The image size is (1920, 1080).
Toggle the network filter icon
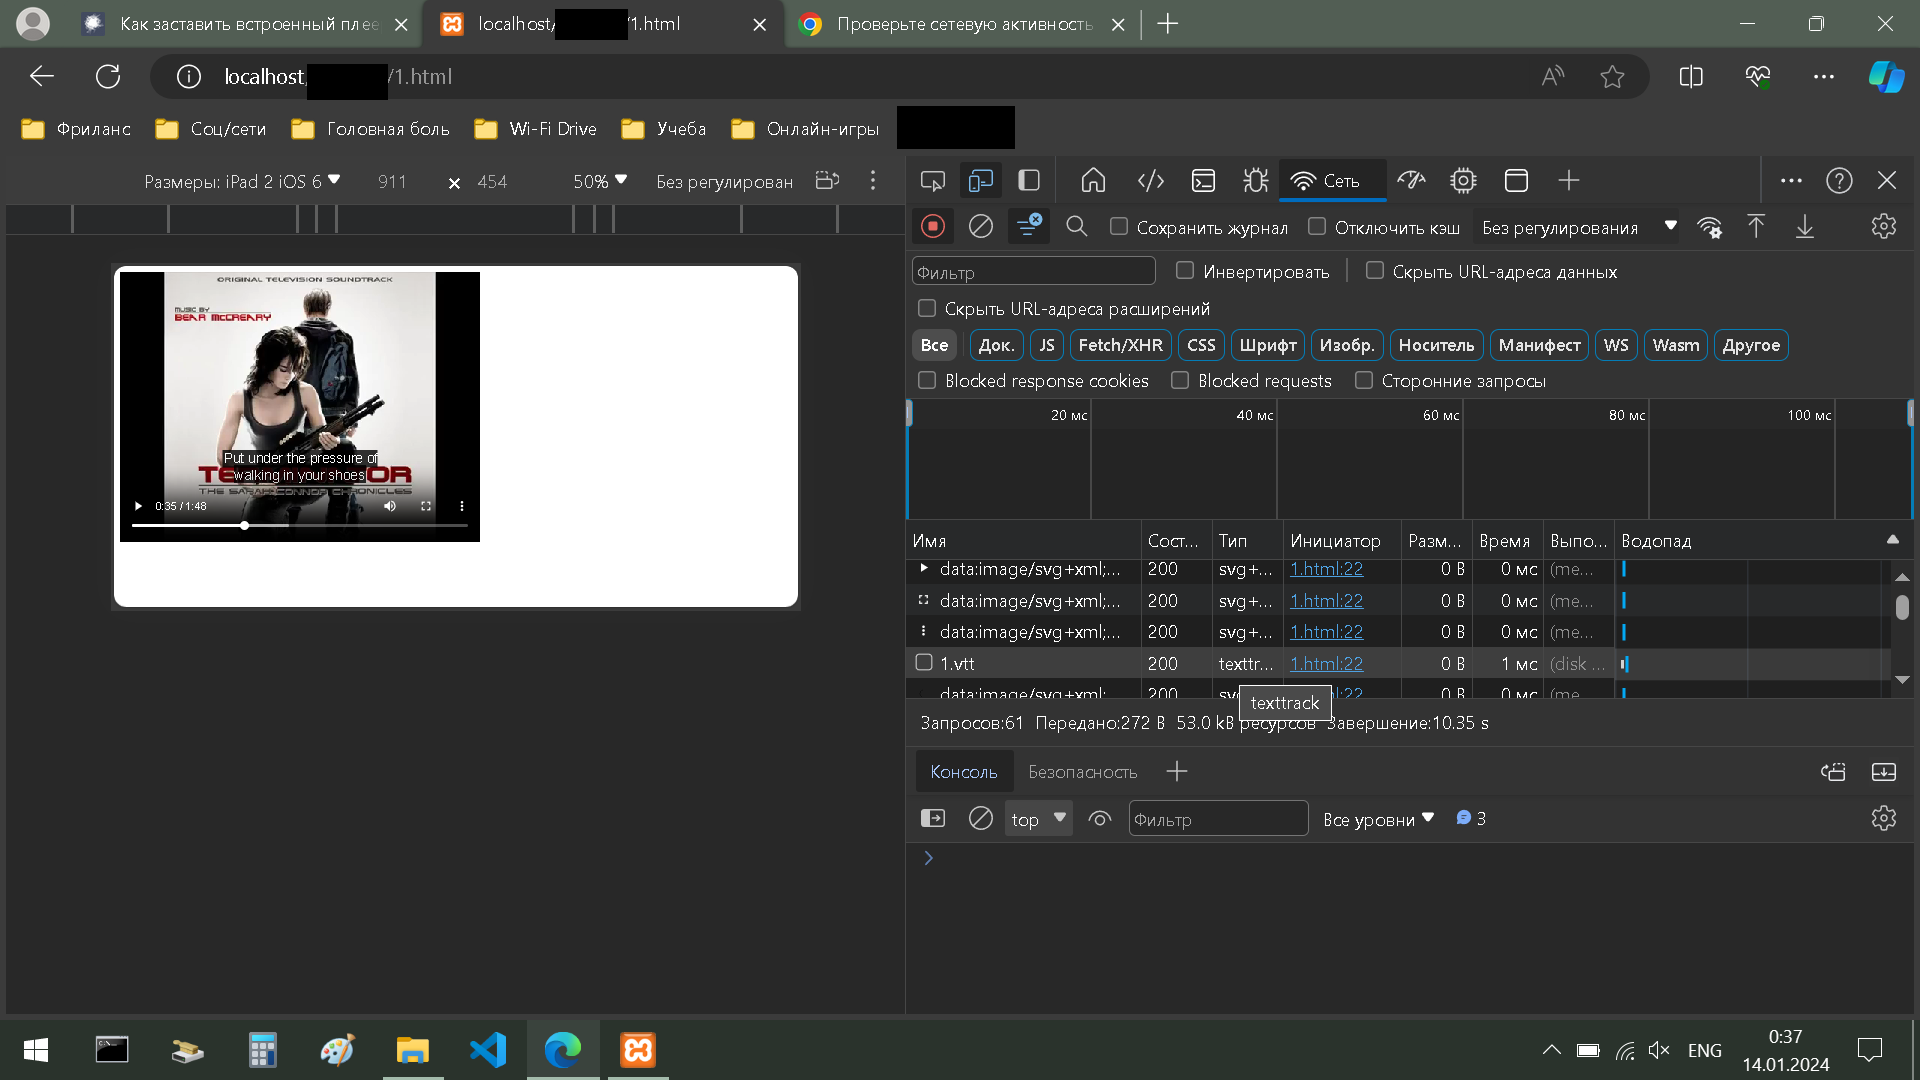click(x=1028, y=227)
